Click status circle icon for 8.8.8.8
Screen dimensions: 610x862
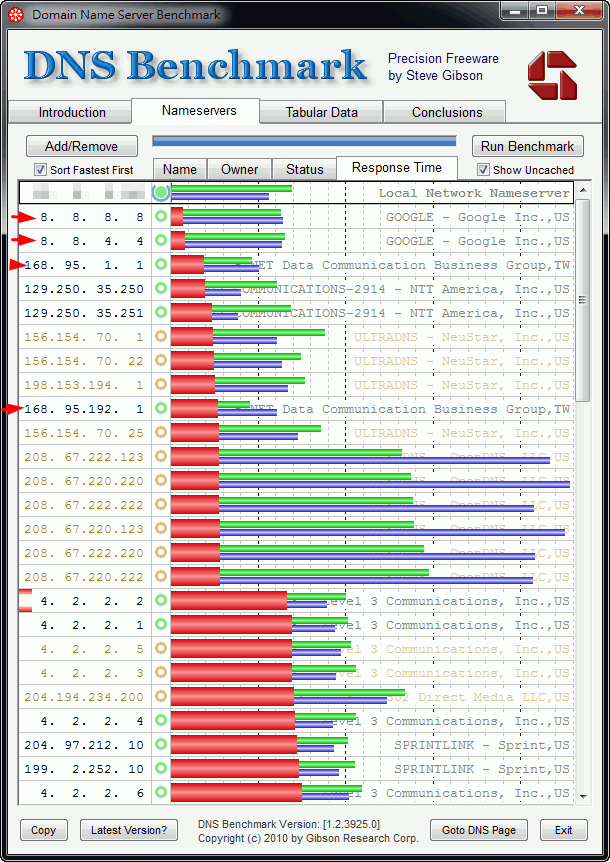160,217
